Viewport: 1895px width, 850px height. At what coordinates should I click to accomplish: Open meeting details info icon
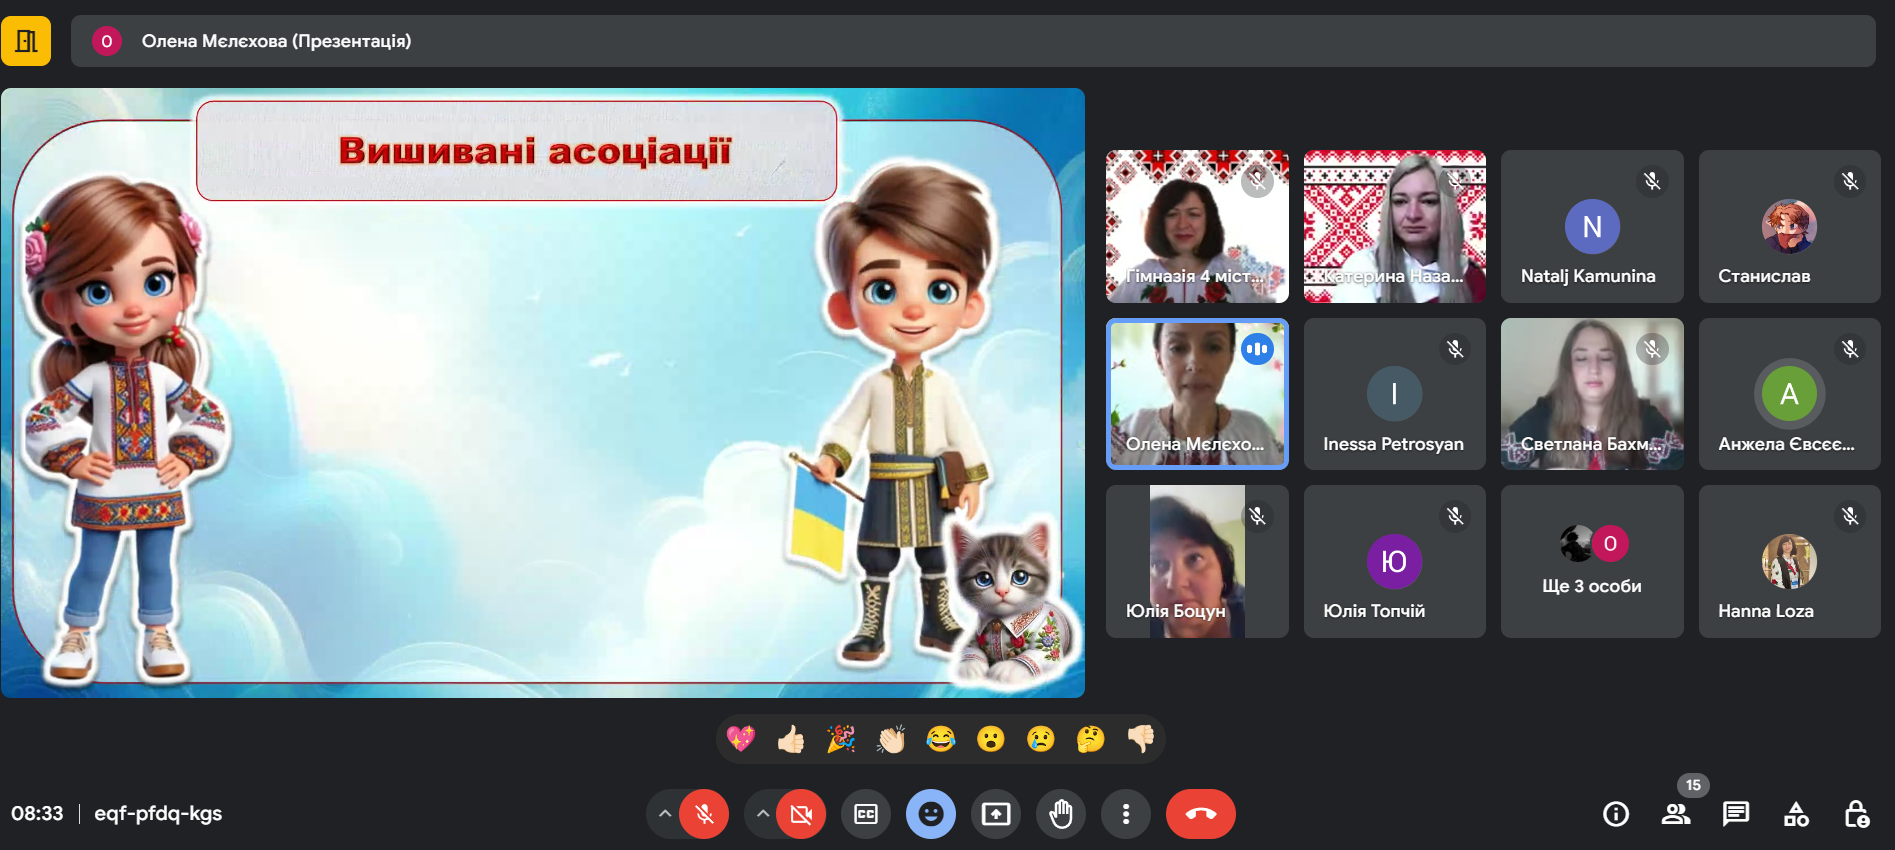(x=1616, y=814)
